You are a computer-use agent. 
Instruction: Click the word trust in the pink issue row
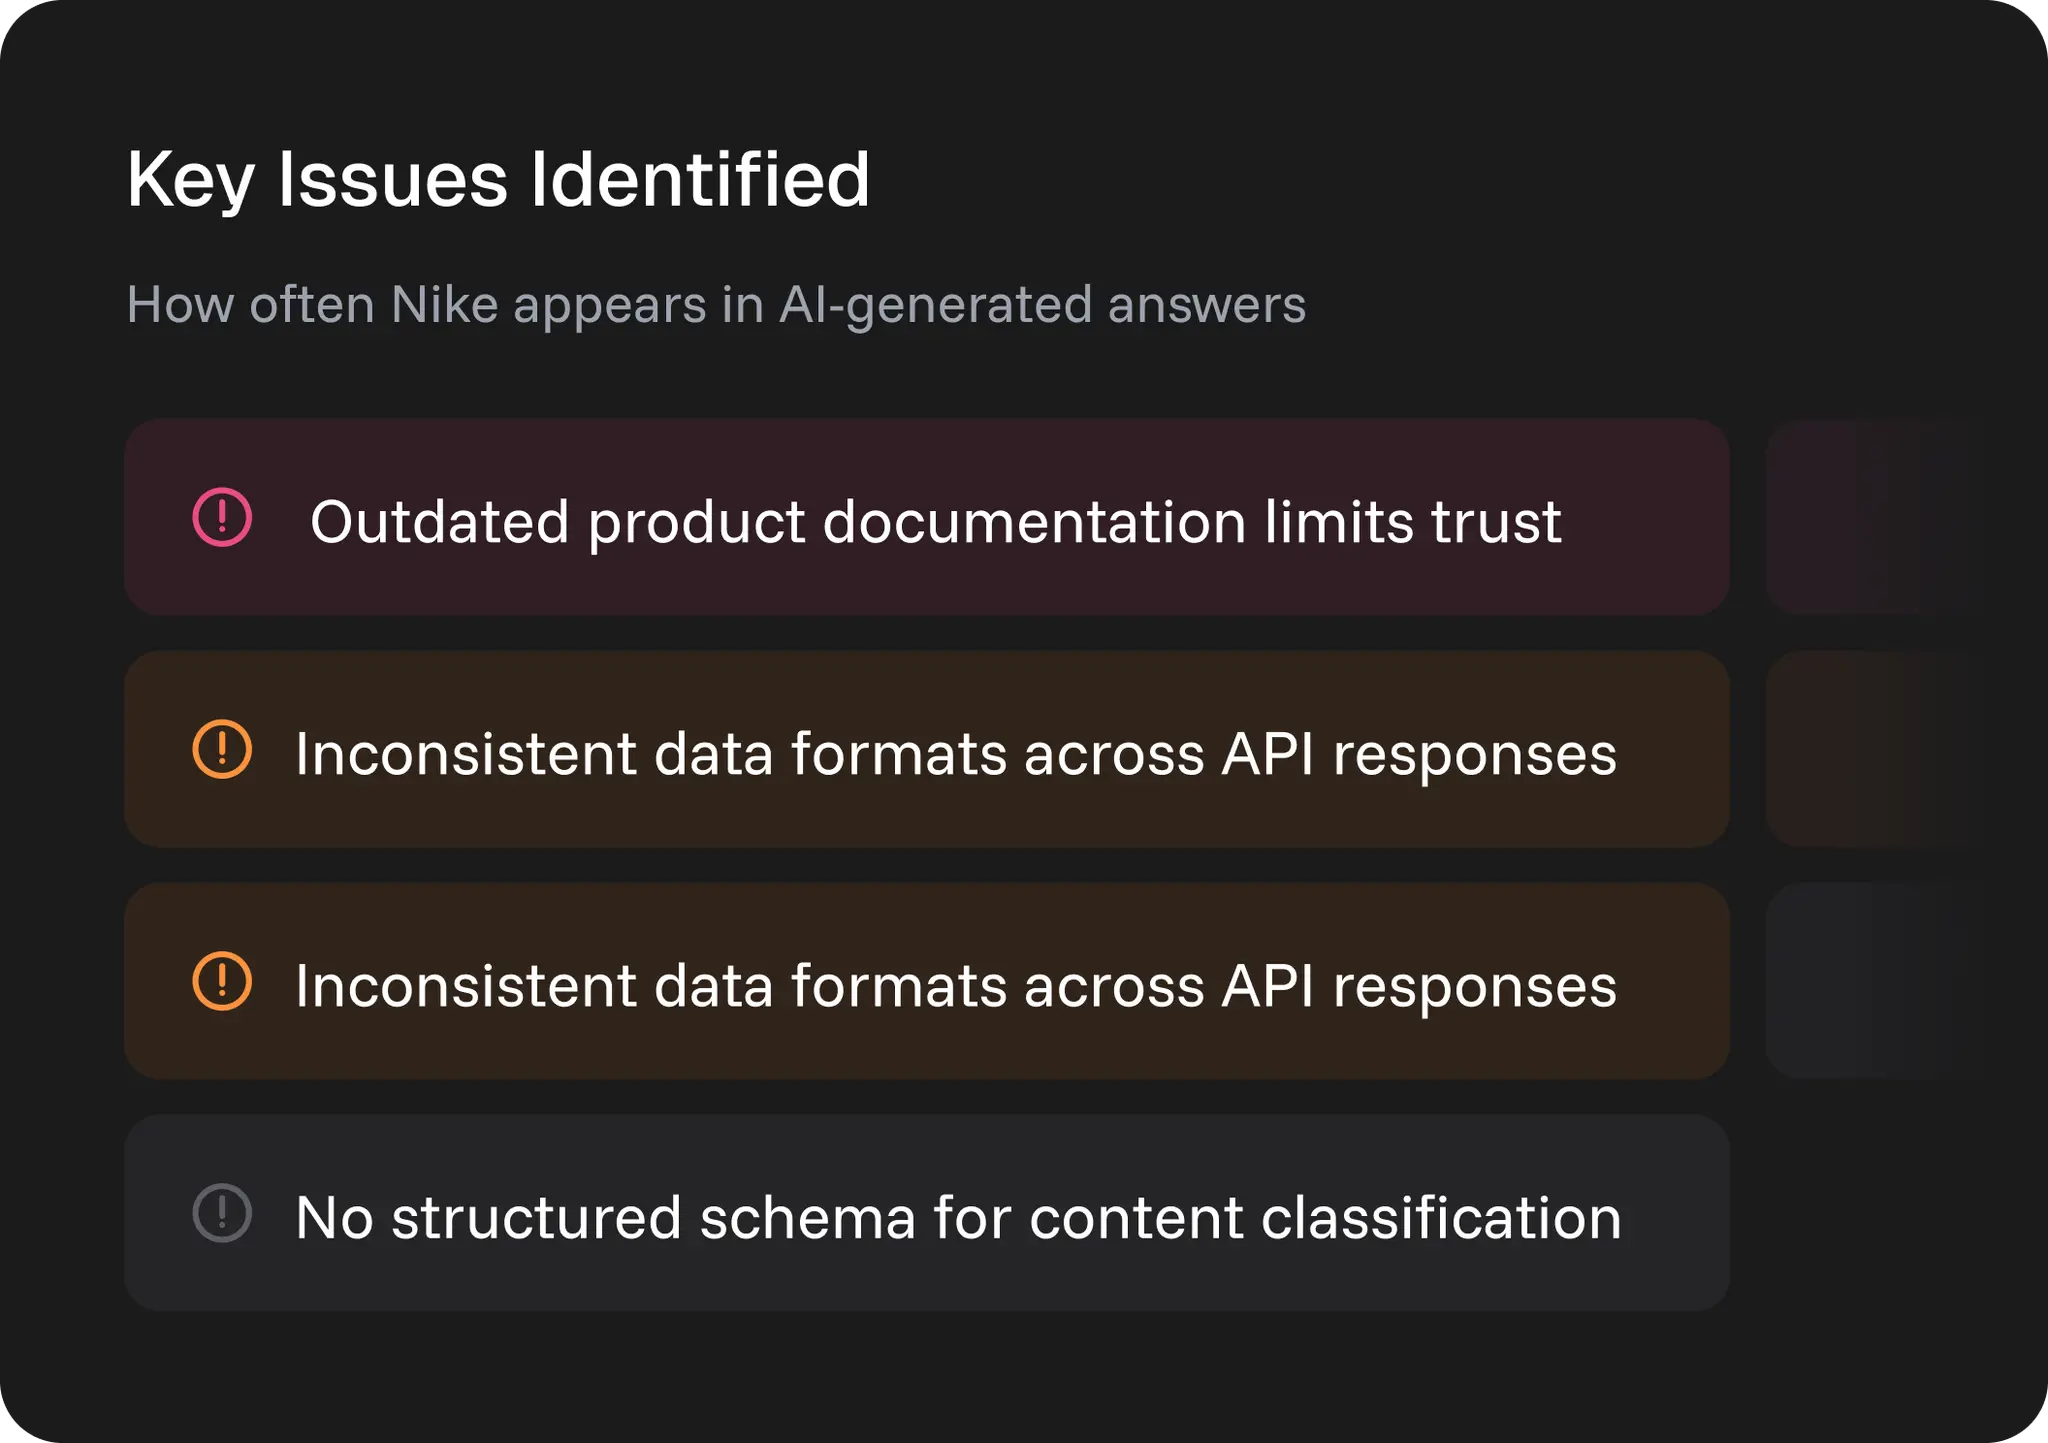coord(1496,522)
